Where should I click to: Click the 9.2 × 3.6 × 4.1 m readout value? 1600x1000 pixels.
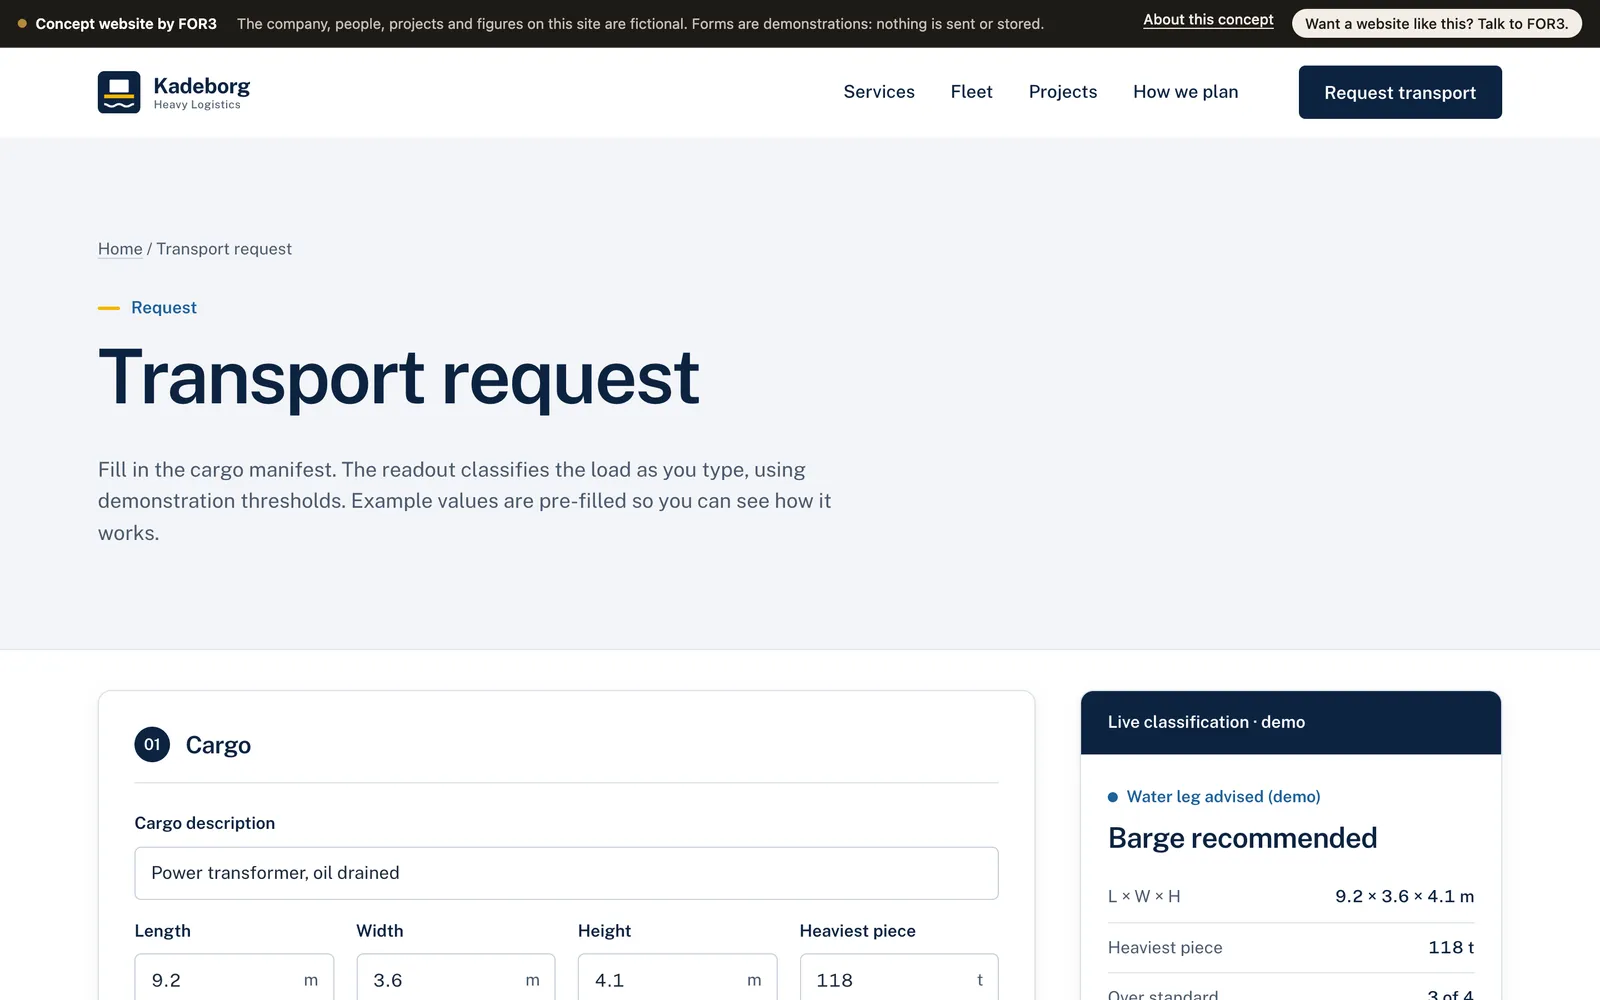coord(1404,896)
